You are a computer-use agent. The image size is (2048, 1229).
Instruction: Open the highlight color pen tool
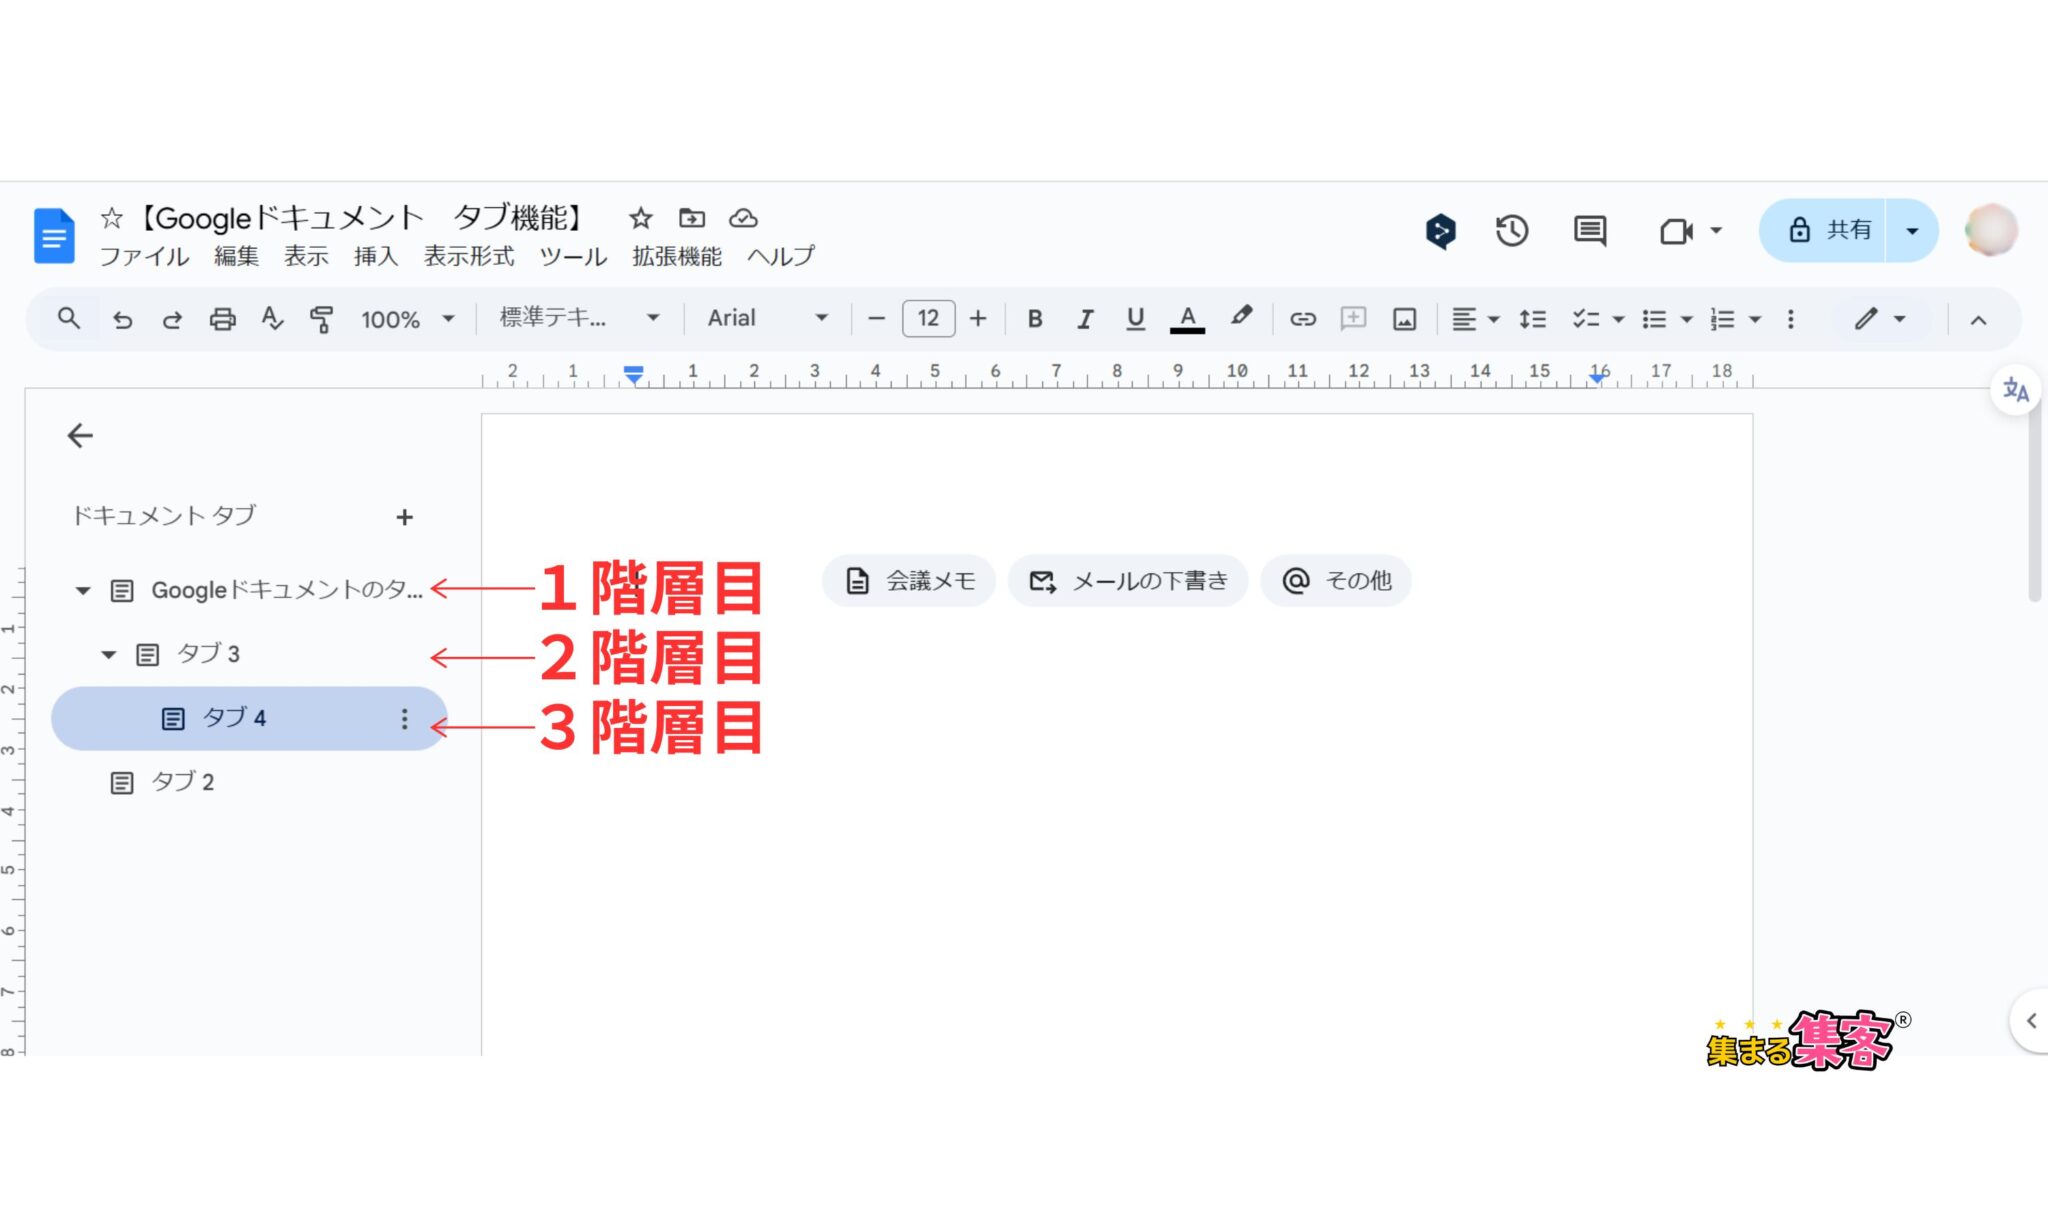coord(1241,317)
